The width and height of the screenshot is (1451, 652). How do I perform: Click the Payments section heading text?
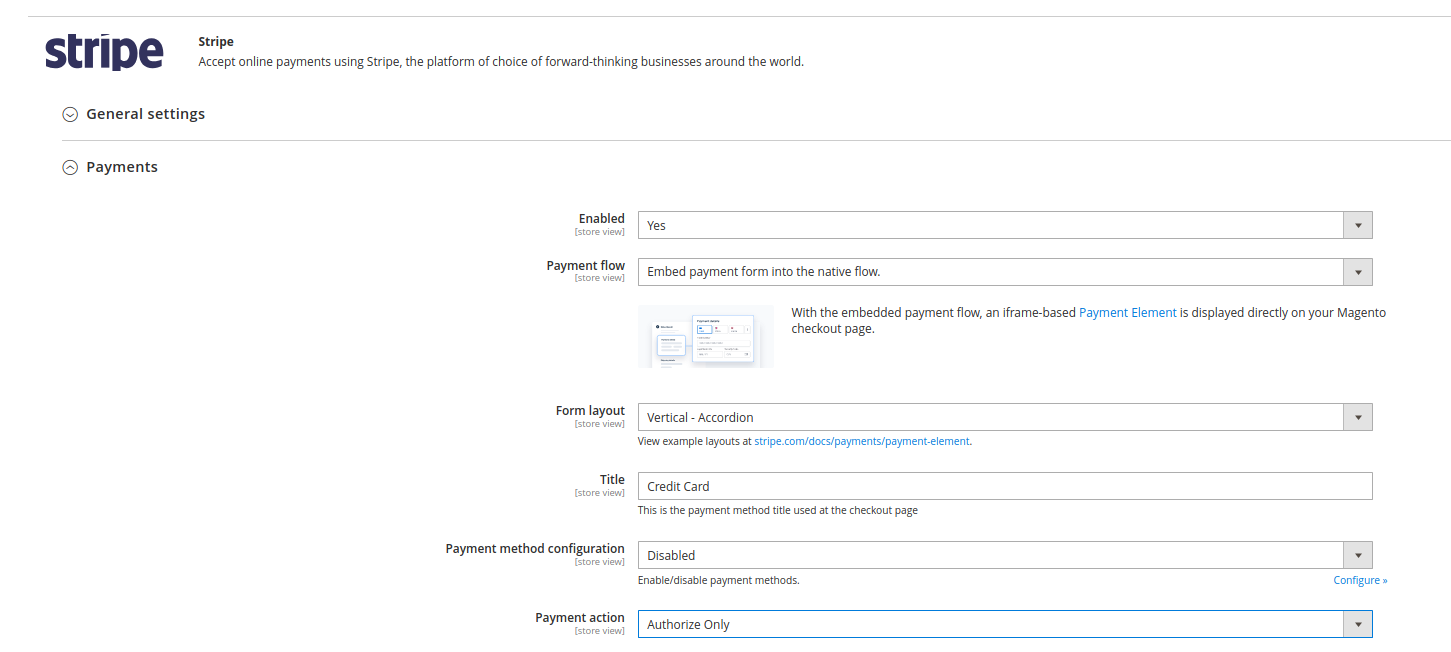[122, 167]
